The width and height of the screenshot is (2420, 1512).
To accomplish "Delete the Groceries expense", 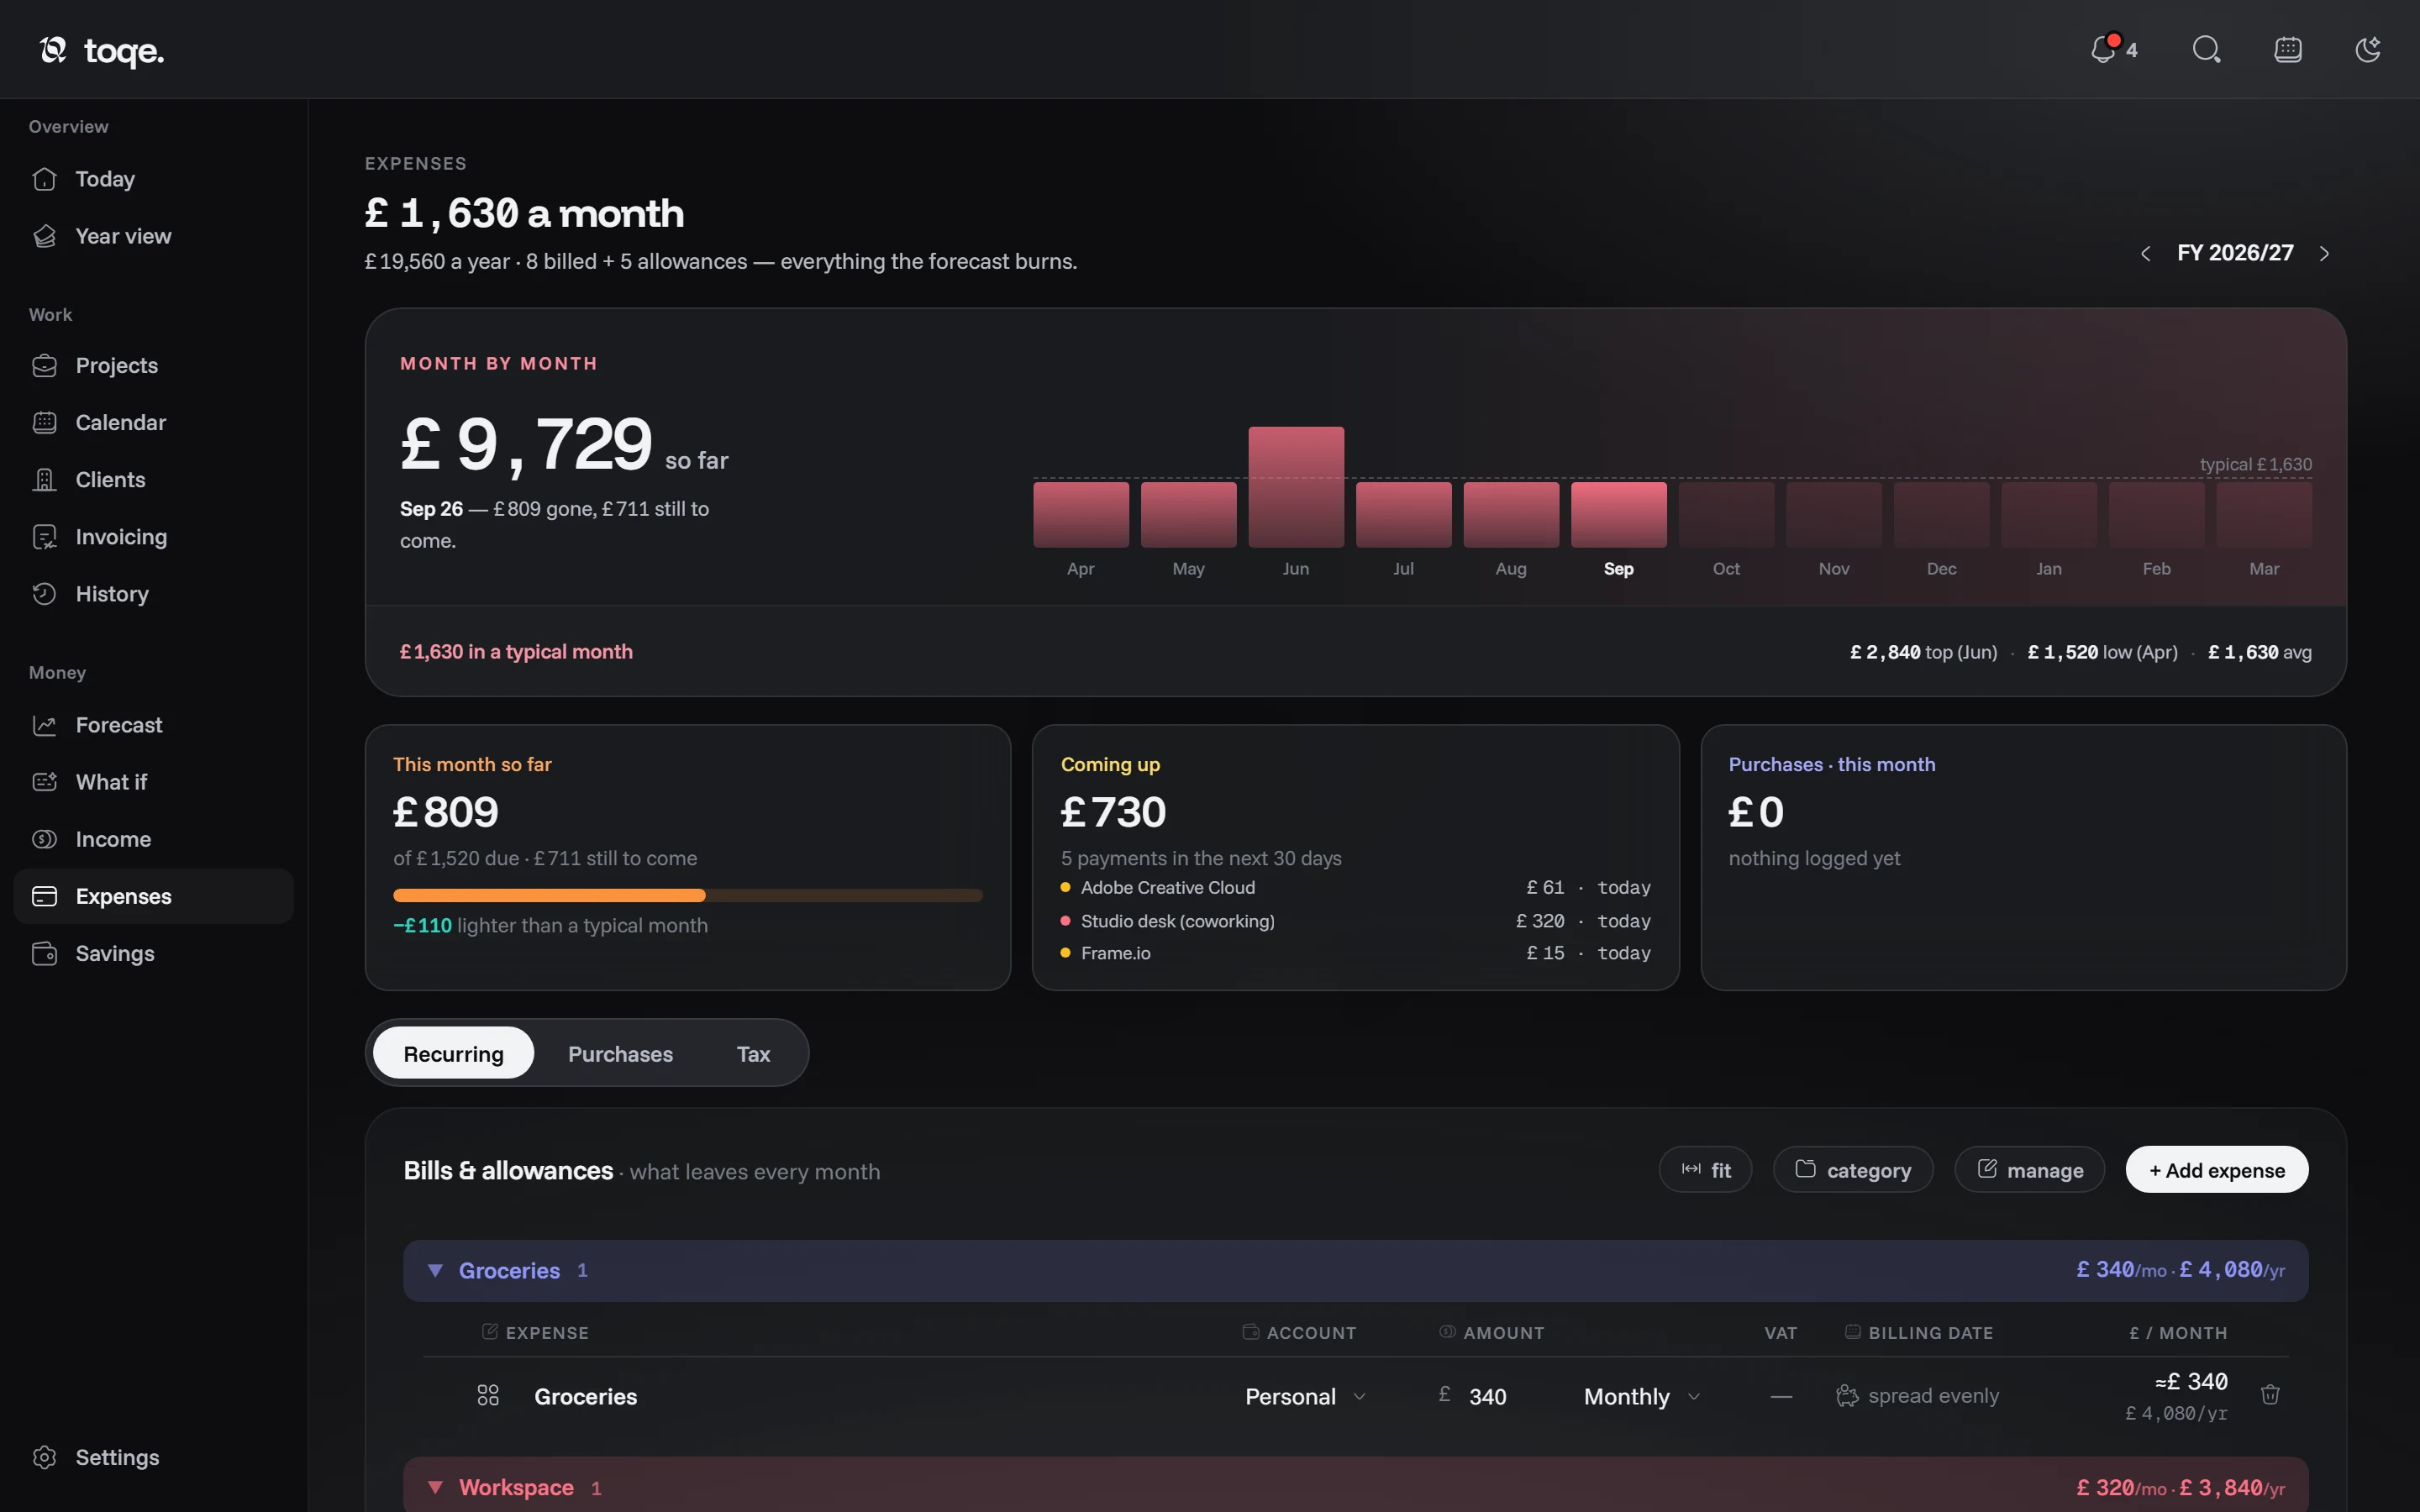I will 2270,1394.
